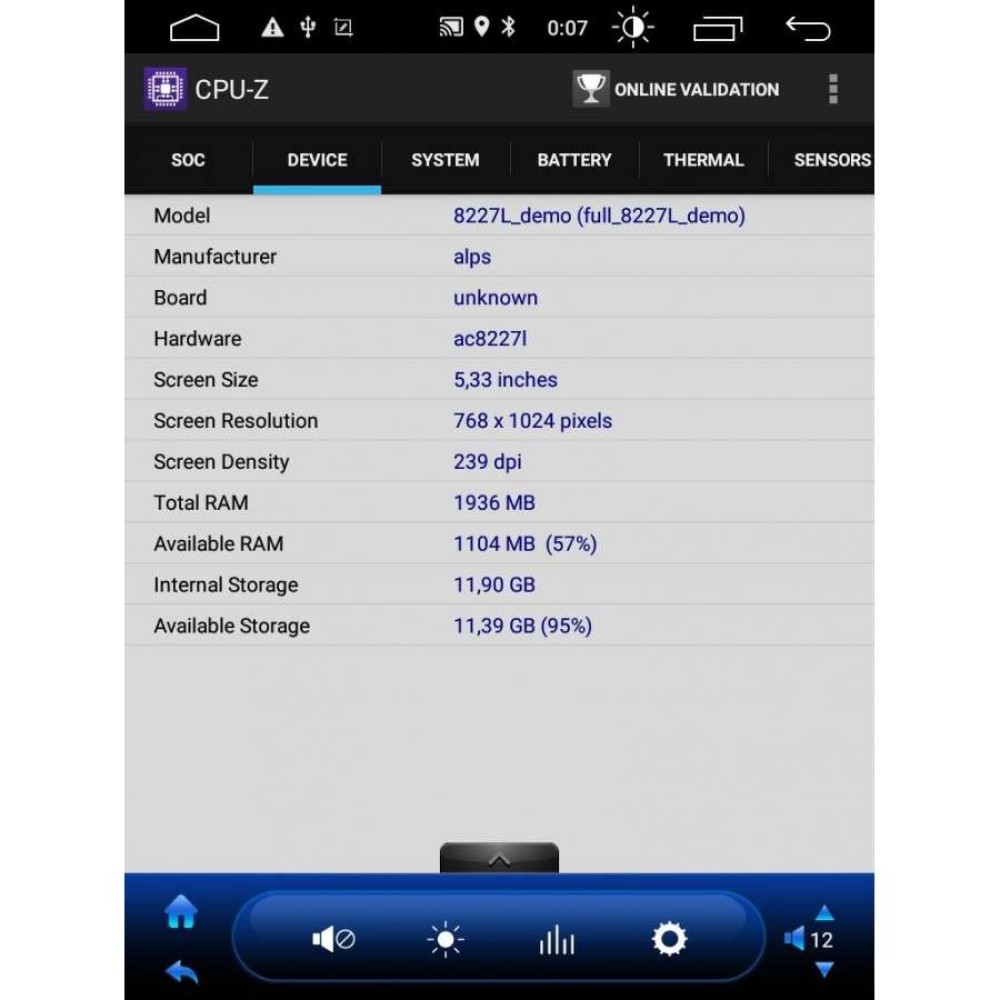Tap the location pin icon
This screenshot has width=1000, height=1000.
(482, 27)
